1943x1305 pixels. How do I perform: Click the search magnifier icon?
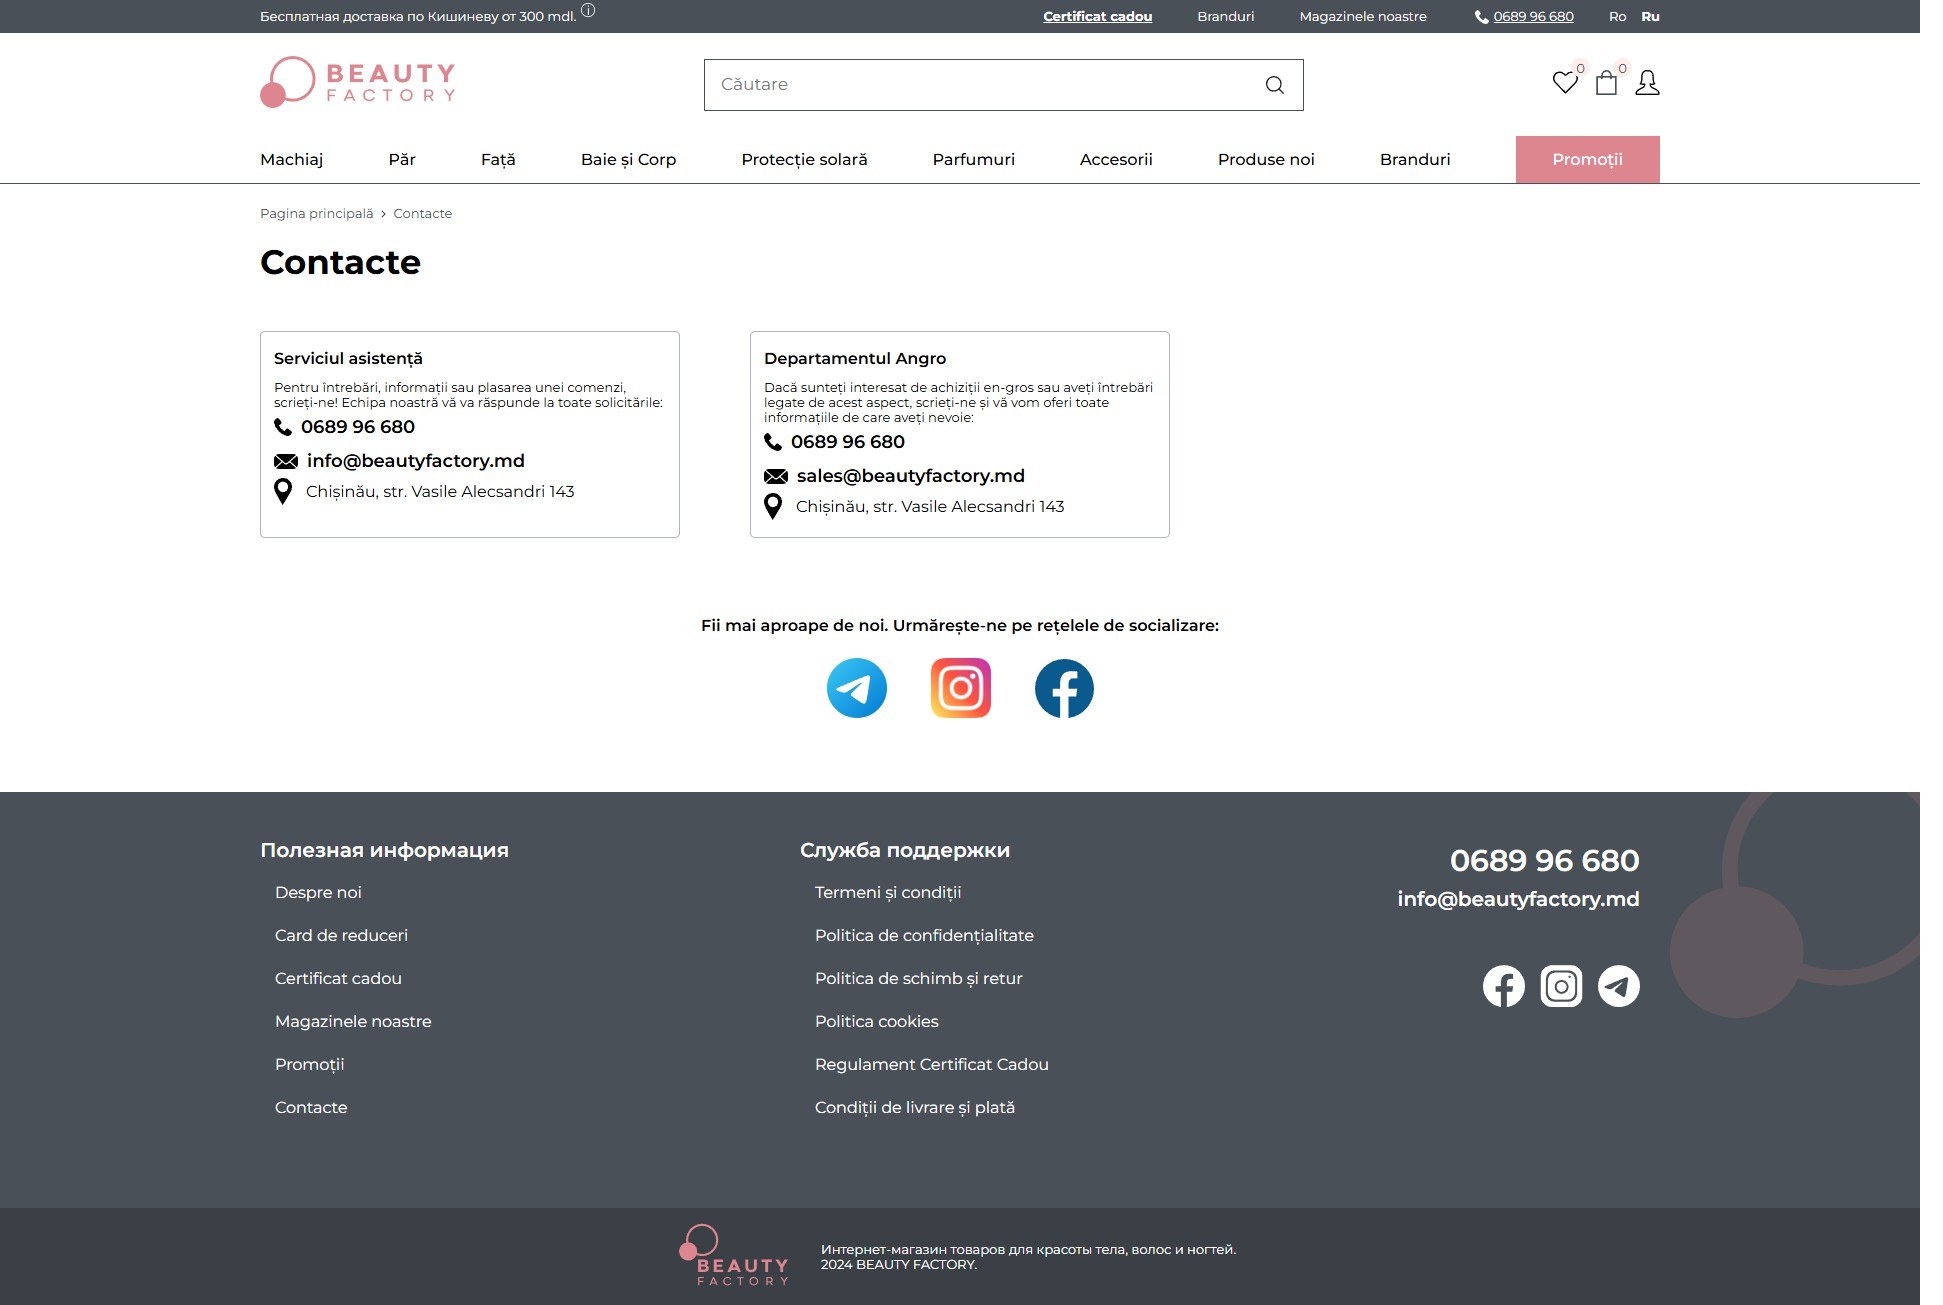[x=1274, y=85]
